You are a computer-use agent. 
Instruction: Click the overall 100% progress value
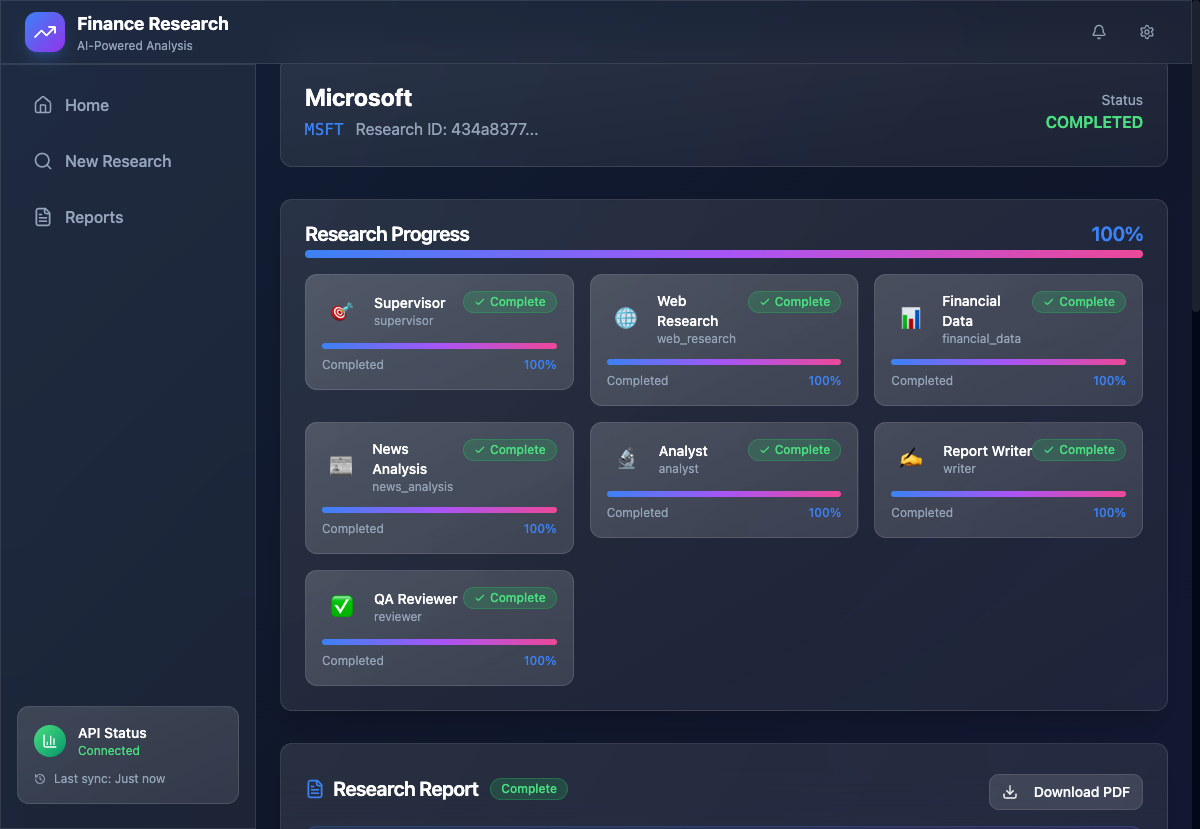(x=1117, y=234)
